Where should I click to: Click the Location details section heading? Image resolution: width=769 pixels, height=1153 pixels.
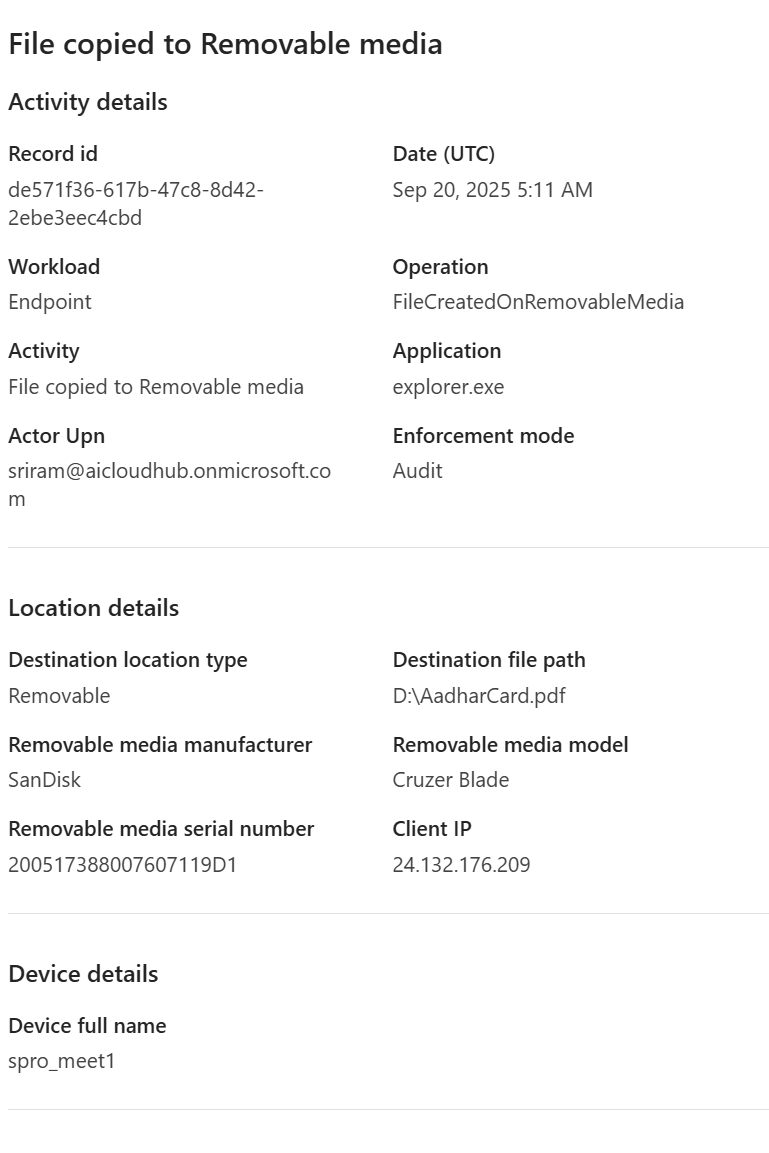pyautogui.click(x=94, y=608)
